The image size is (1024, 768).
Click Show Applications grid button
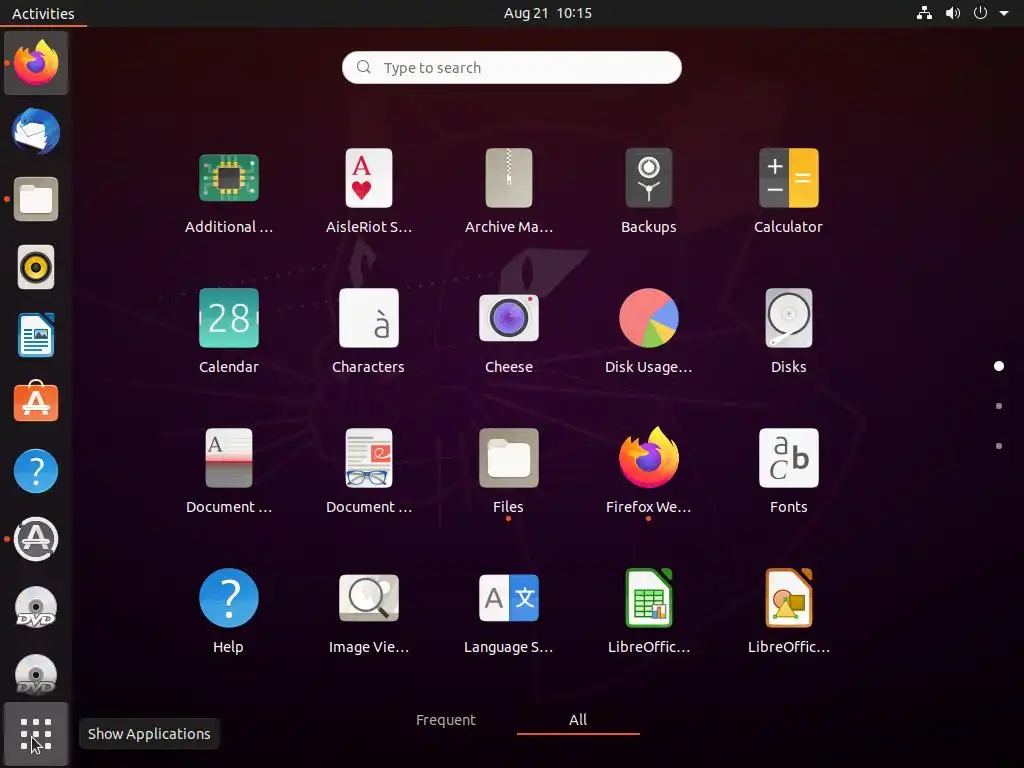pyautogui.click(x=36, y=734)
